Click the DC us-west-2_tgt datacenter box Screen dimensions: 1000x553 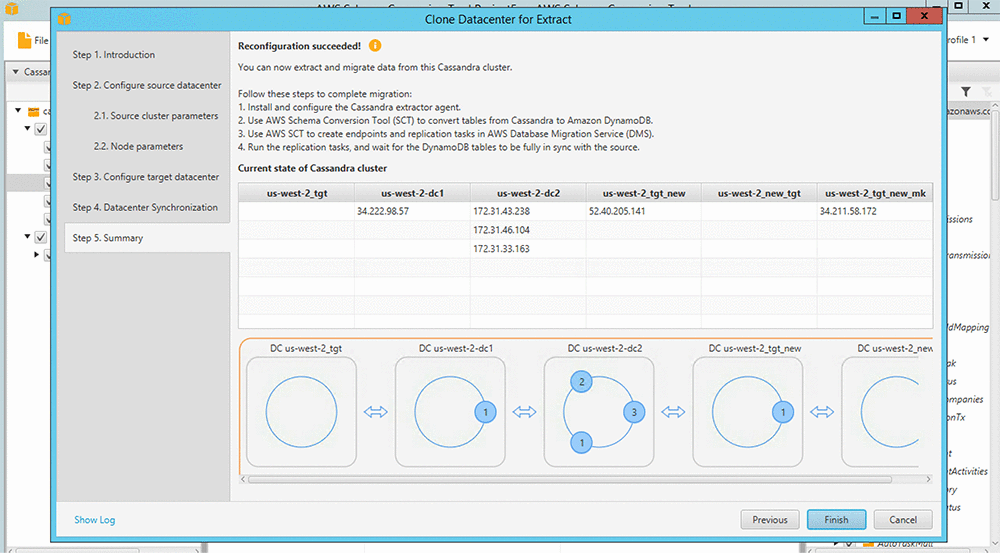tap(302, 412)
